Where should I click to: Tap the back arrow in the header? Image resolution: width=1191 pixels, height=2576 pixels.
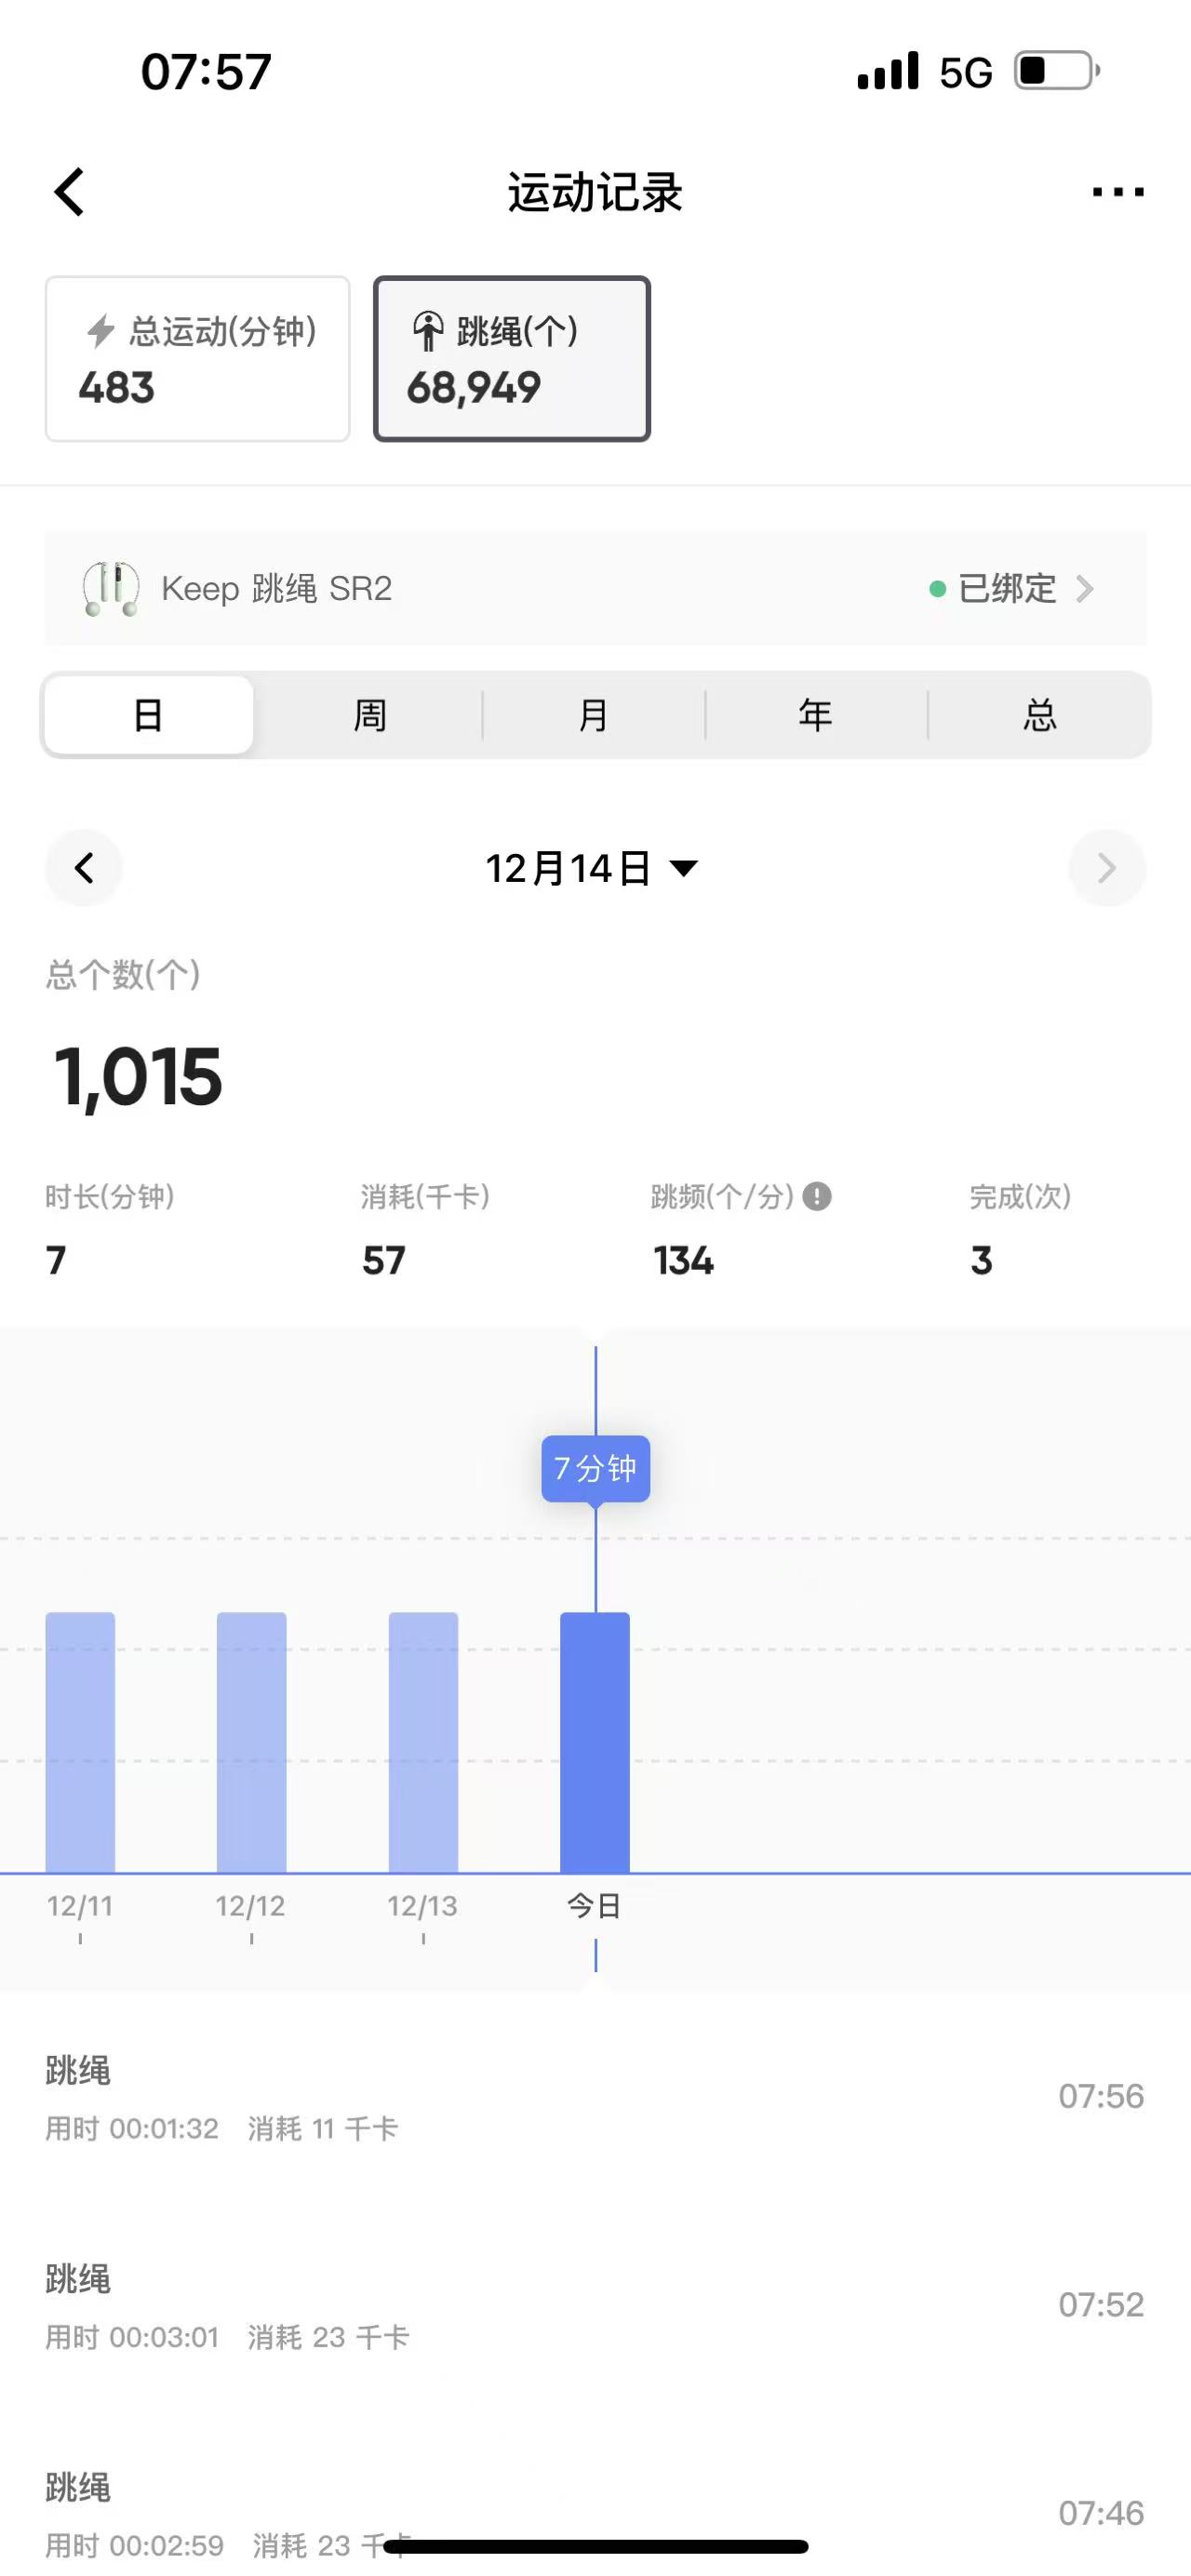[69, 192]
